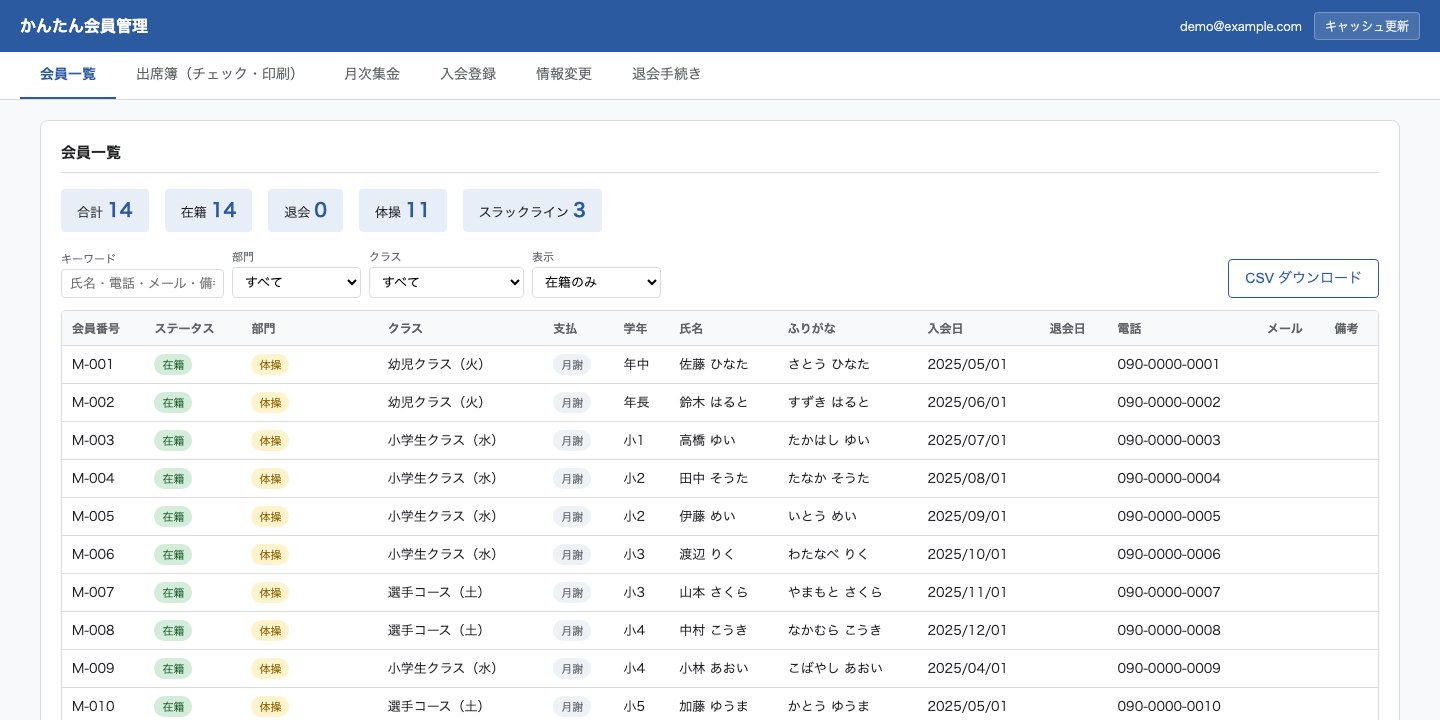The height and width of the screenshot is (720, 1440).
Task: Click the スラックライン 3 summary chip
Action: pos(532,210)
